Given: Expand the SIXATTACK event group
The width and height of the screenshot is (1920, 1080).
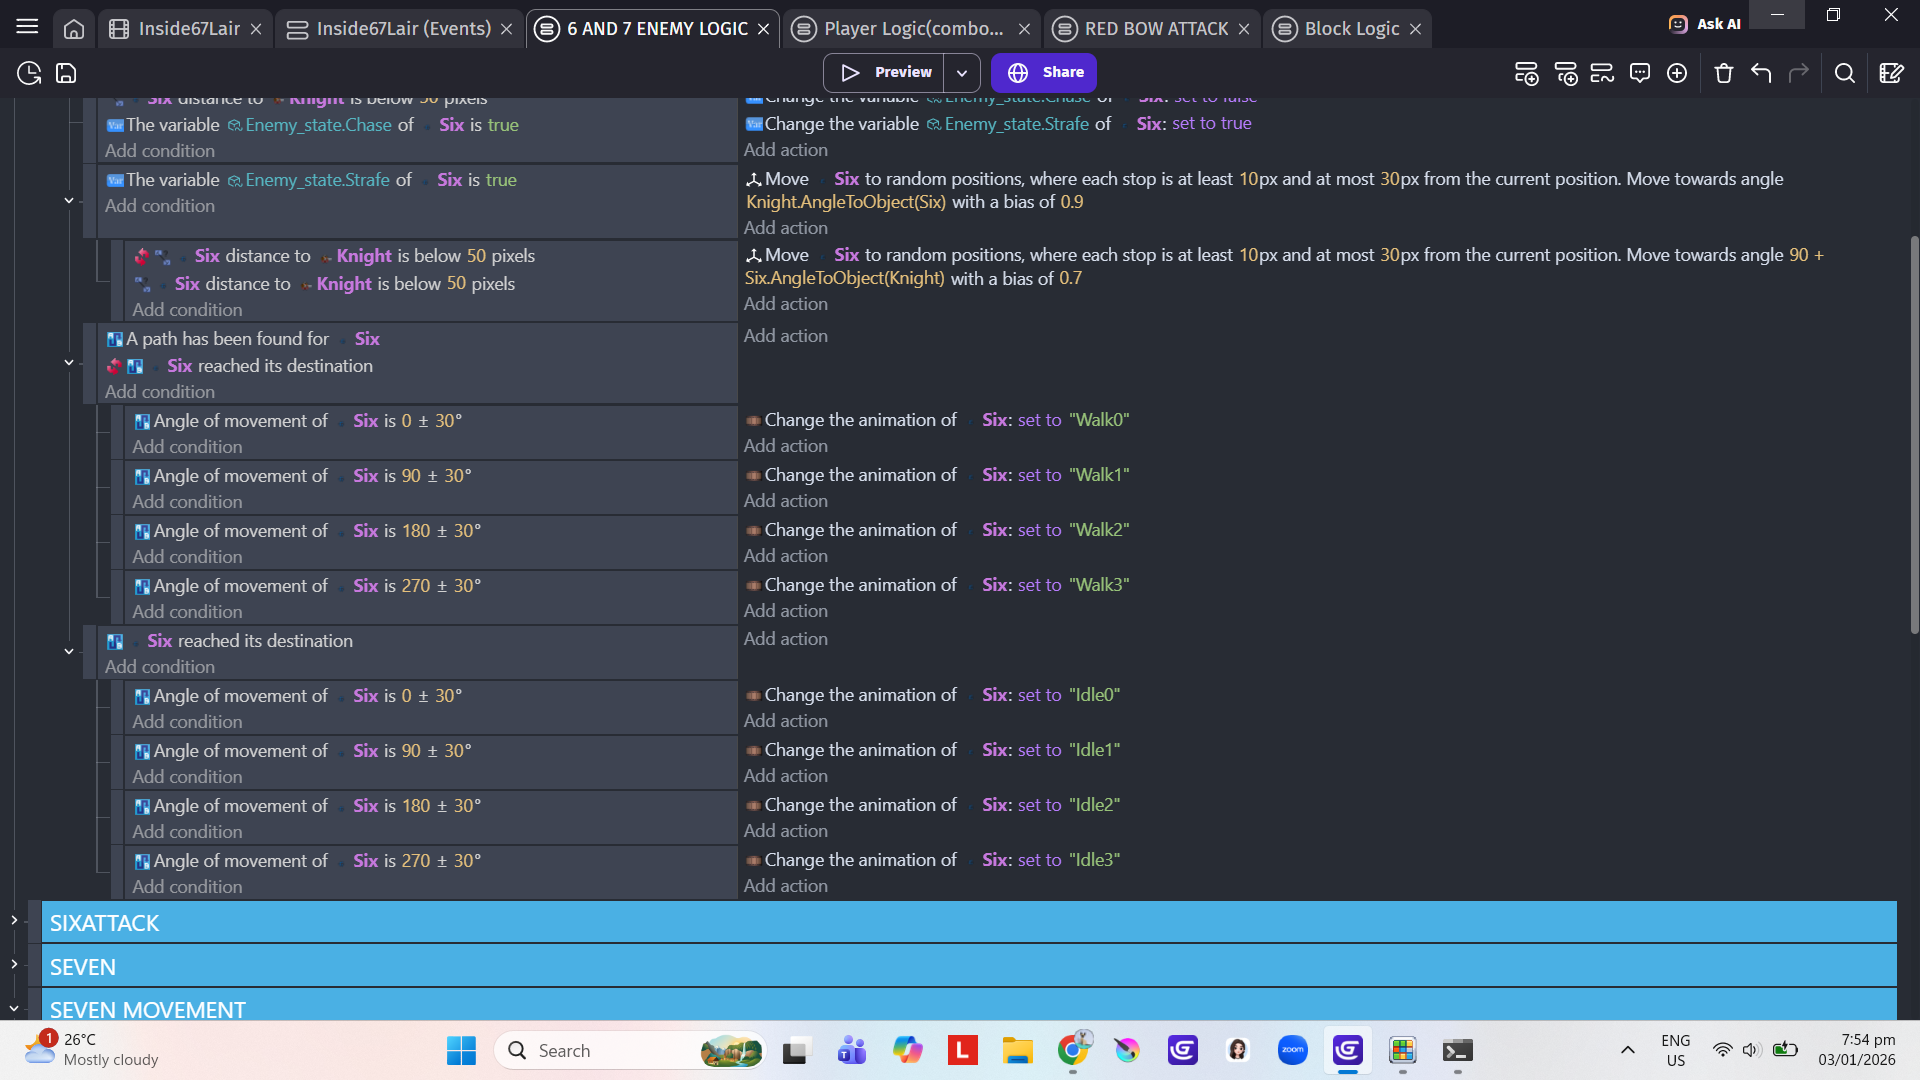Looking at the screenshot, I should click(14, 920).
